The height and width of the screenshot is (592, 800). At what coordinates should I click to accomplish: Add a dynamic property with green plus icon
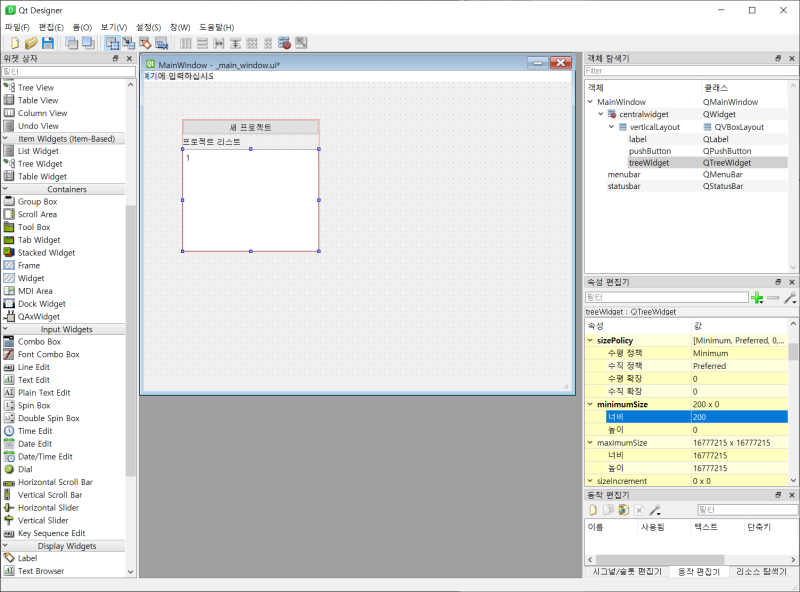(x=757, y=298)
